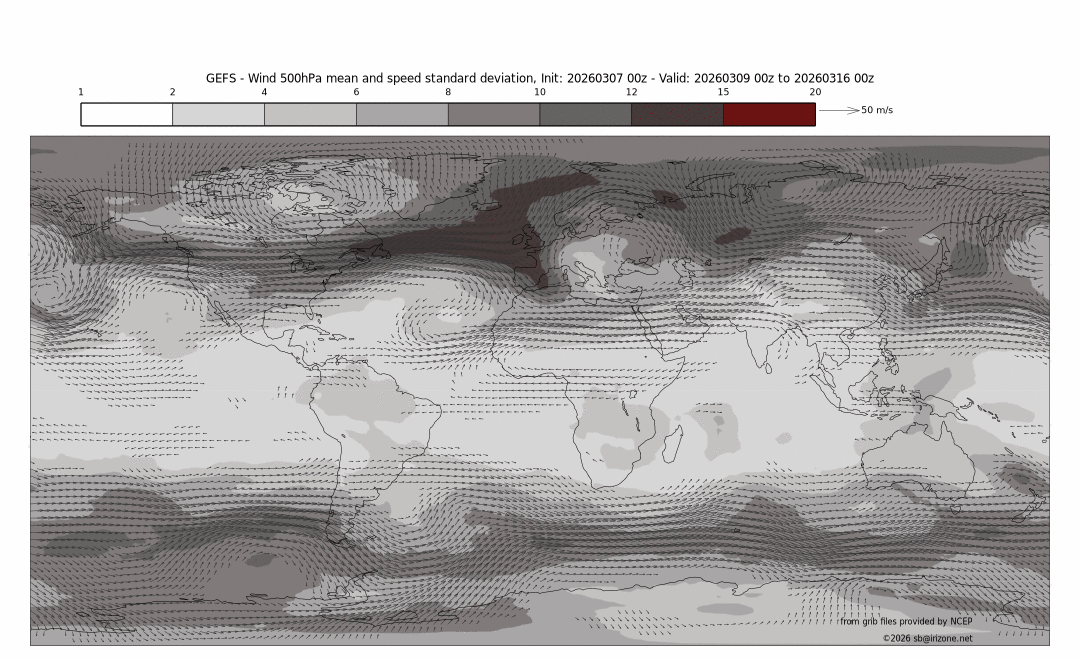The height and width of the screenshot is (658, 1080).
Task: Click the white 1–2 colorbar segment
Action: tap(126, 114)
